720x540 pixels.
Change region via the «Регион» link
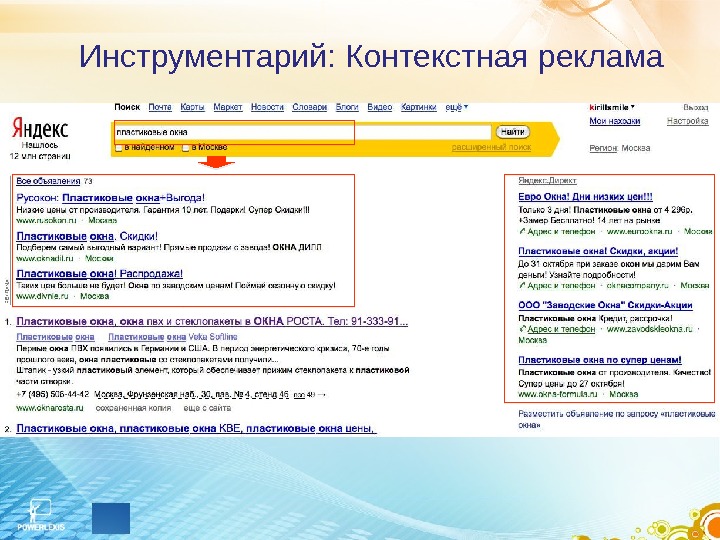(x=603, y=148)
